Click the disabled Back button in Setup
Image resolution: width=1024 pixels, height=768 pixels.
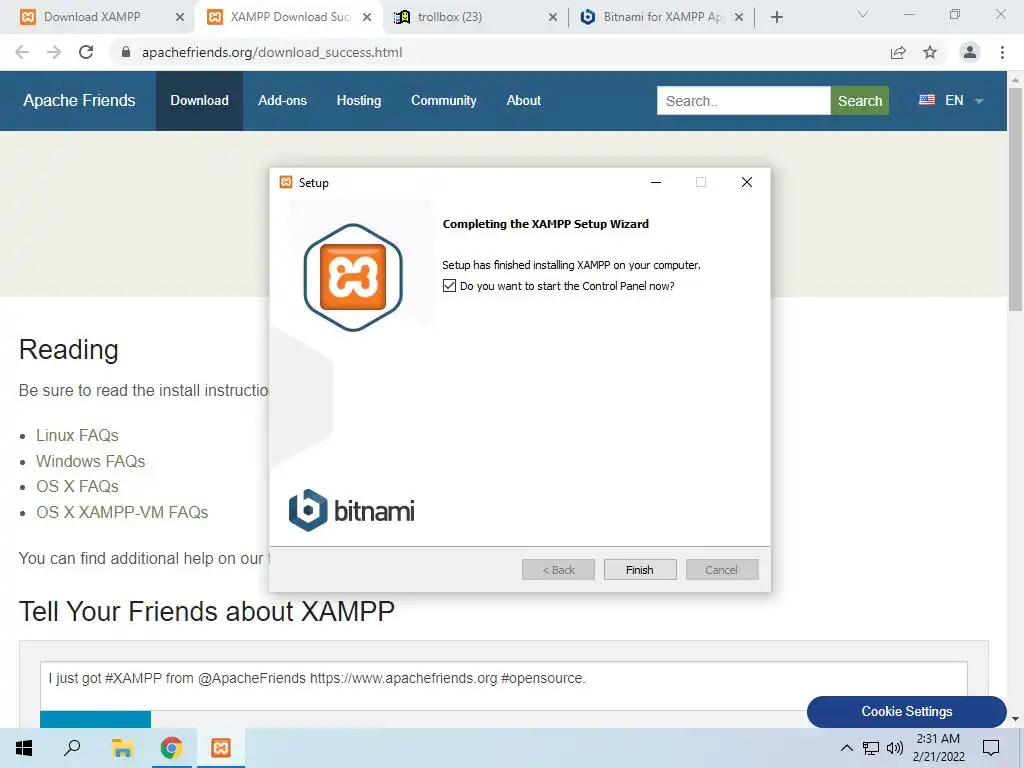[x=558, y=569]
